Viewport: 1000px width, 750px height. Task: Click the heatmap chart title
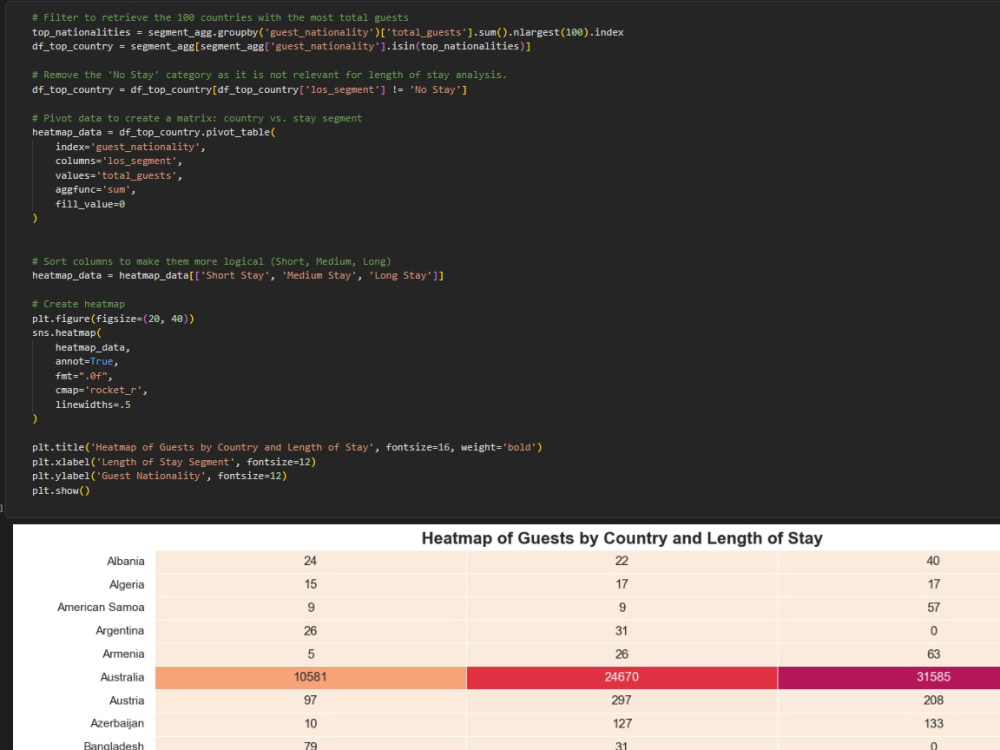pos(622,538)
